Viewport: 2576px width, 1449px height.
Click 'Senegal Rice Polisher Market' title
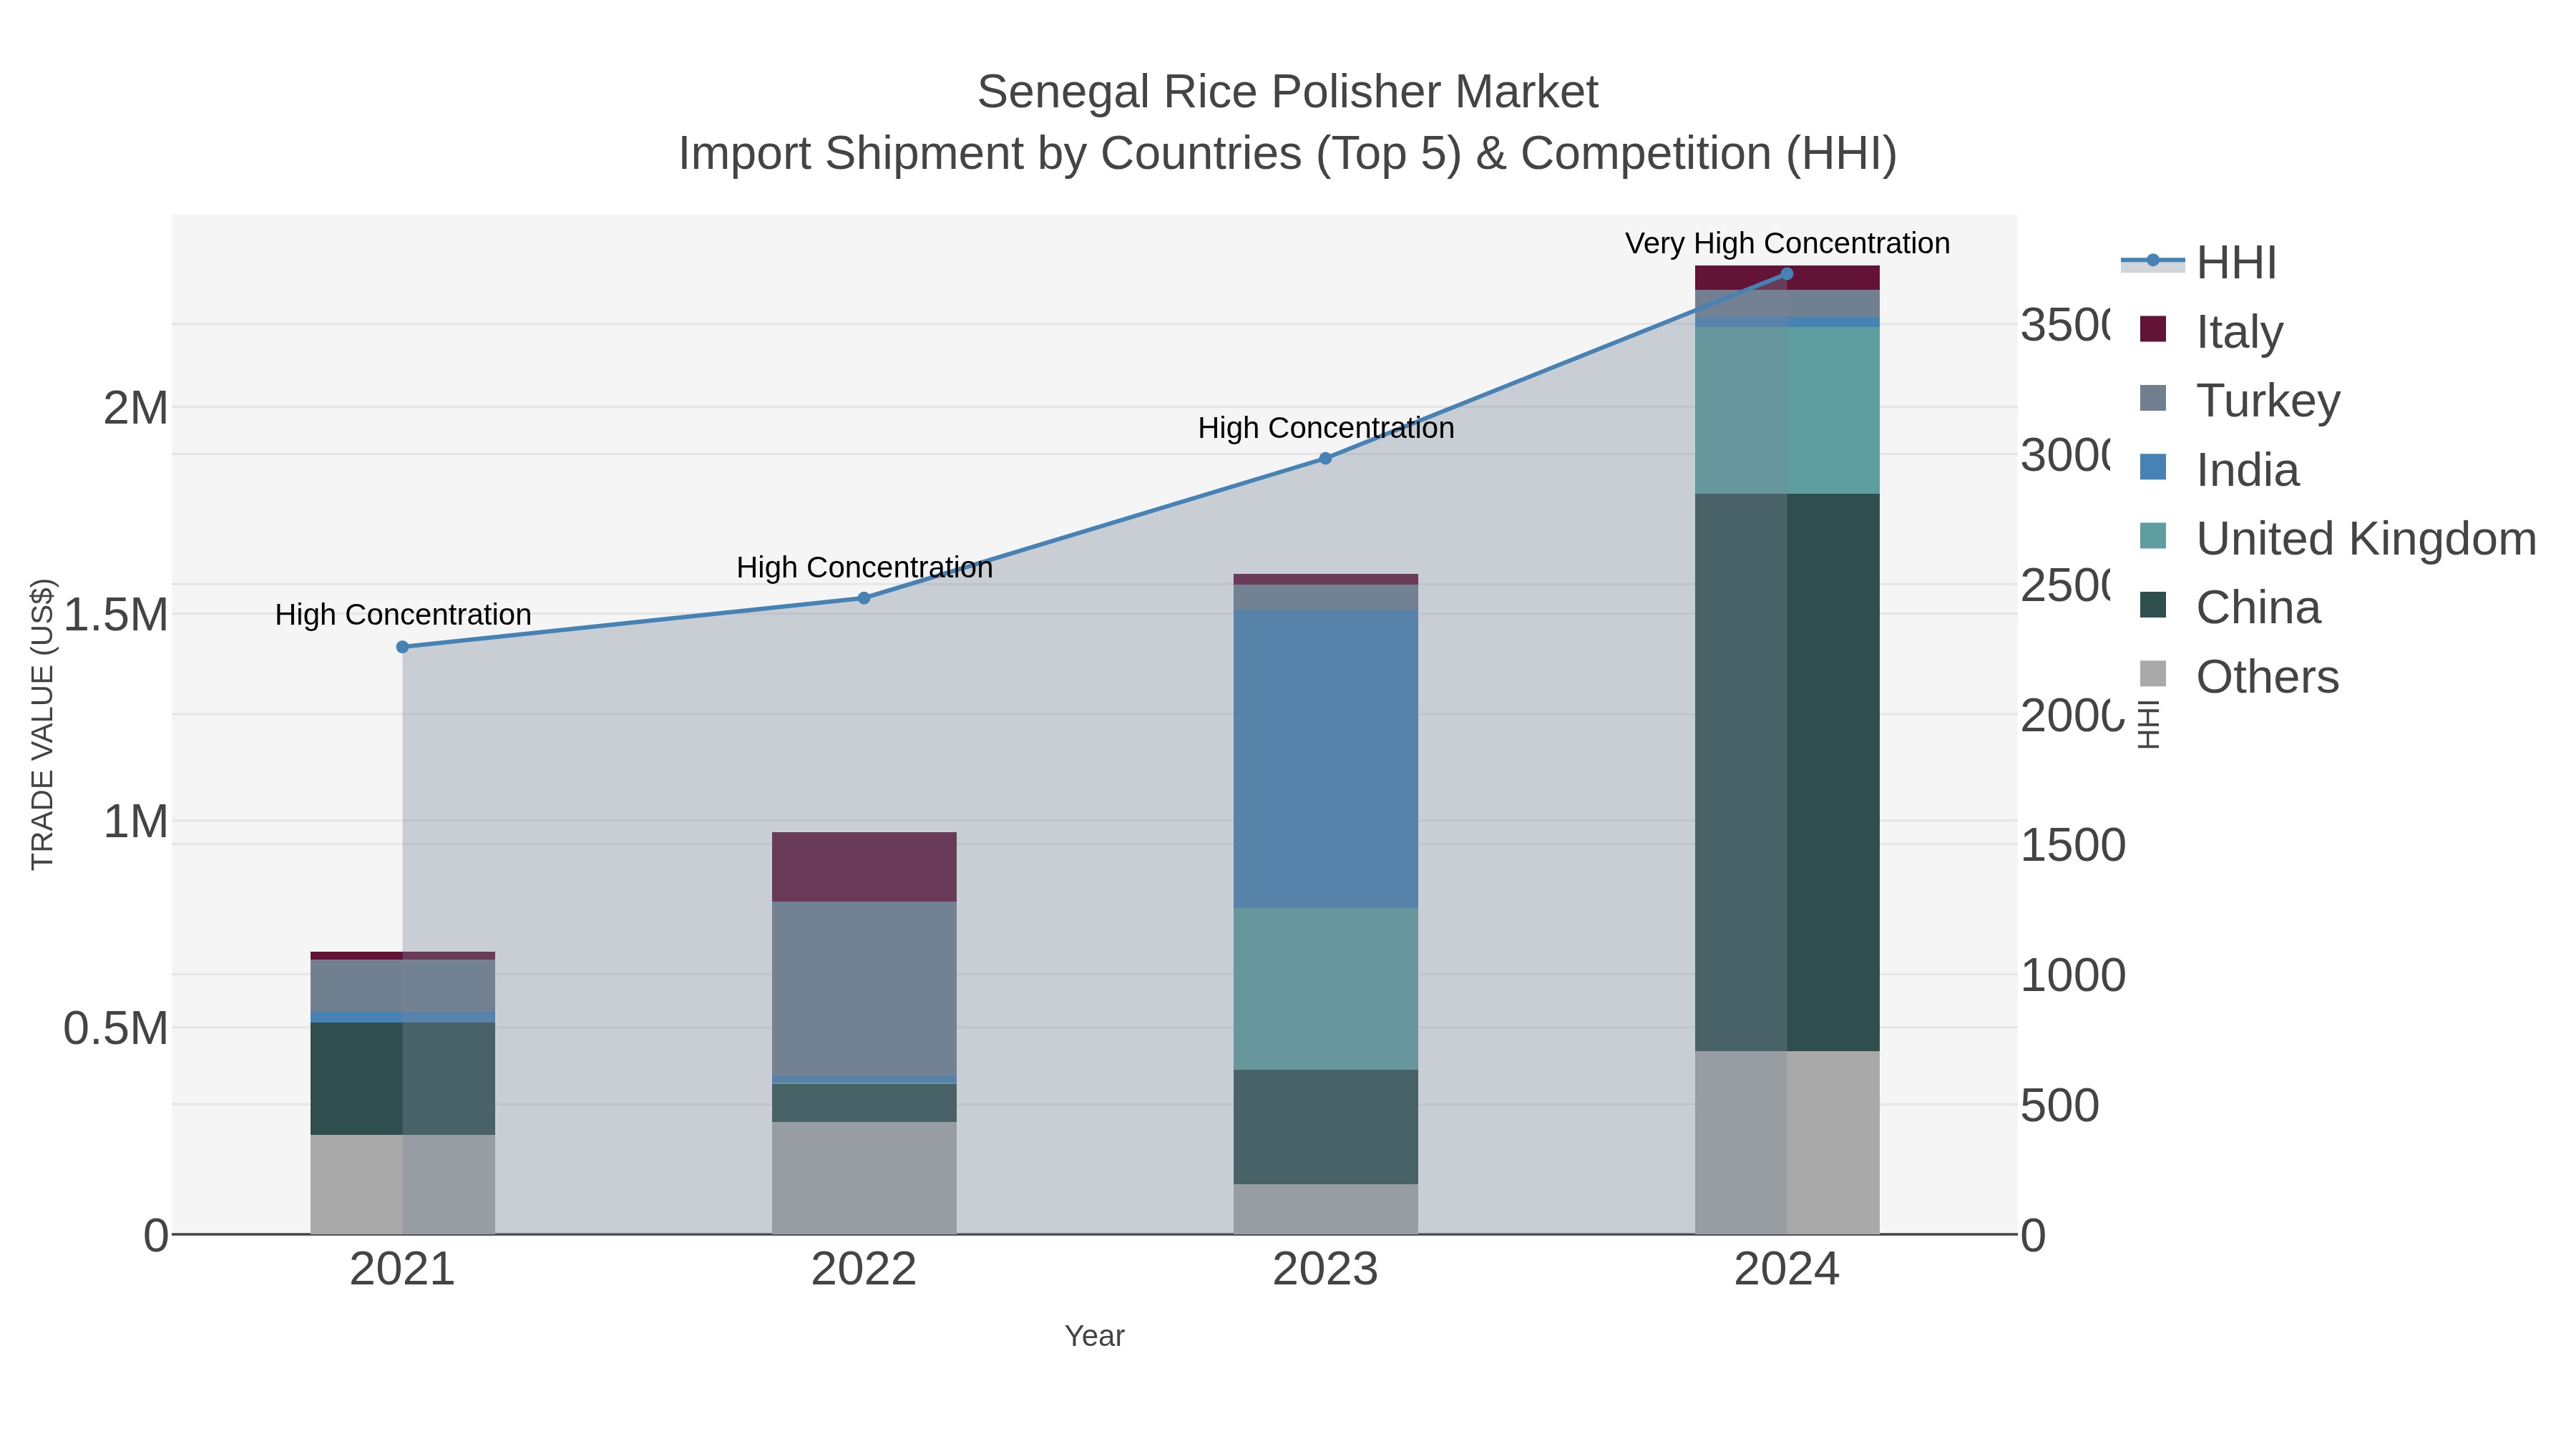1288,92
